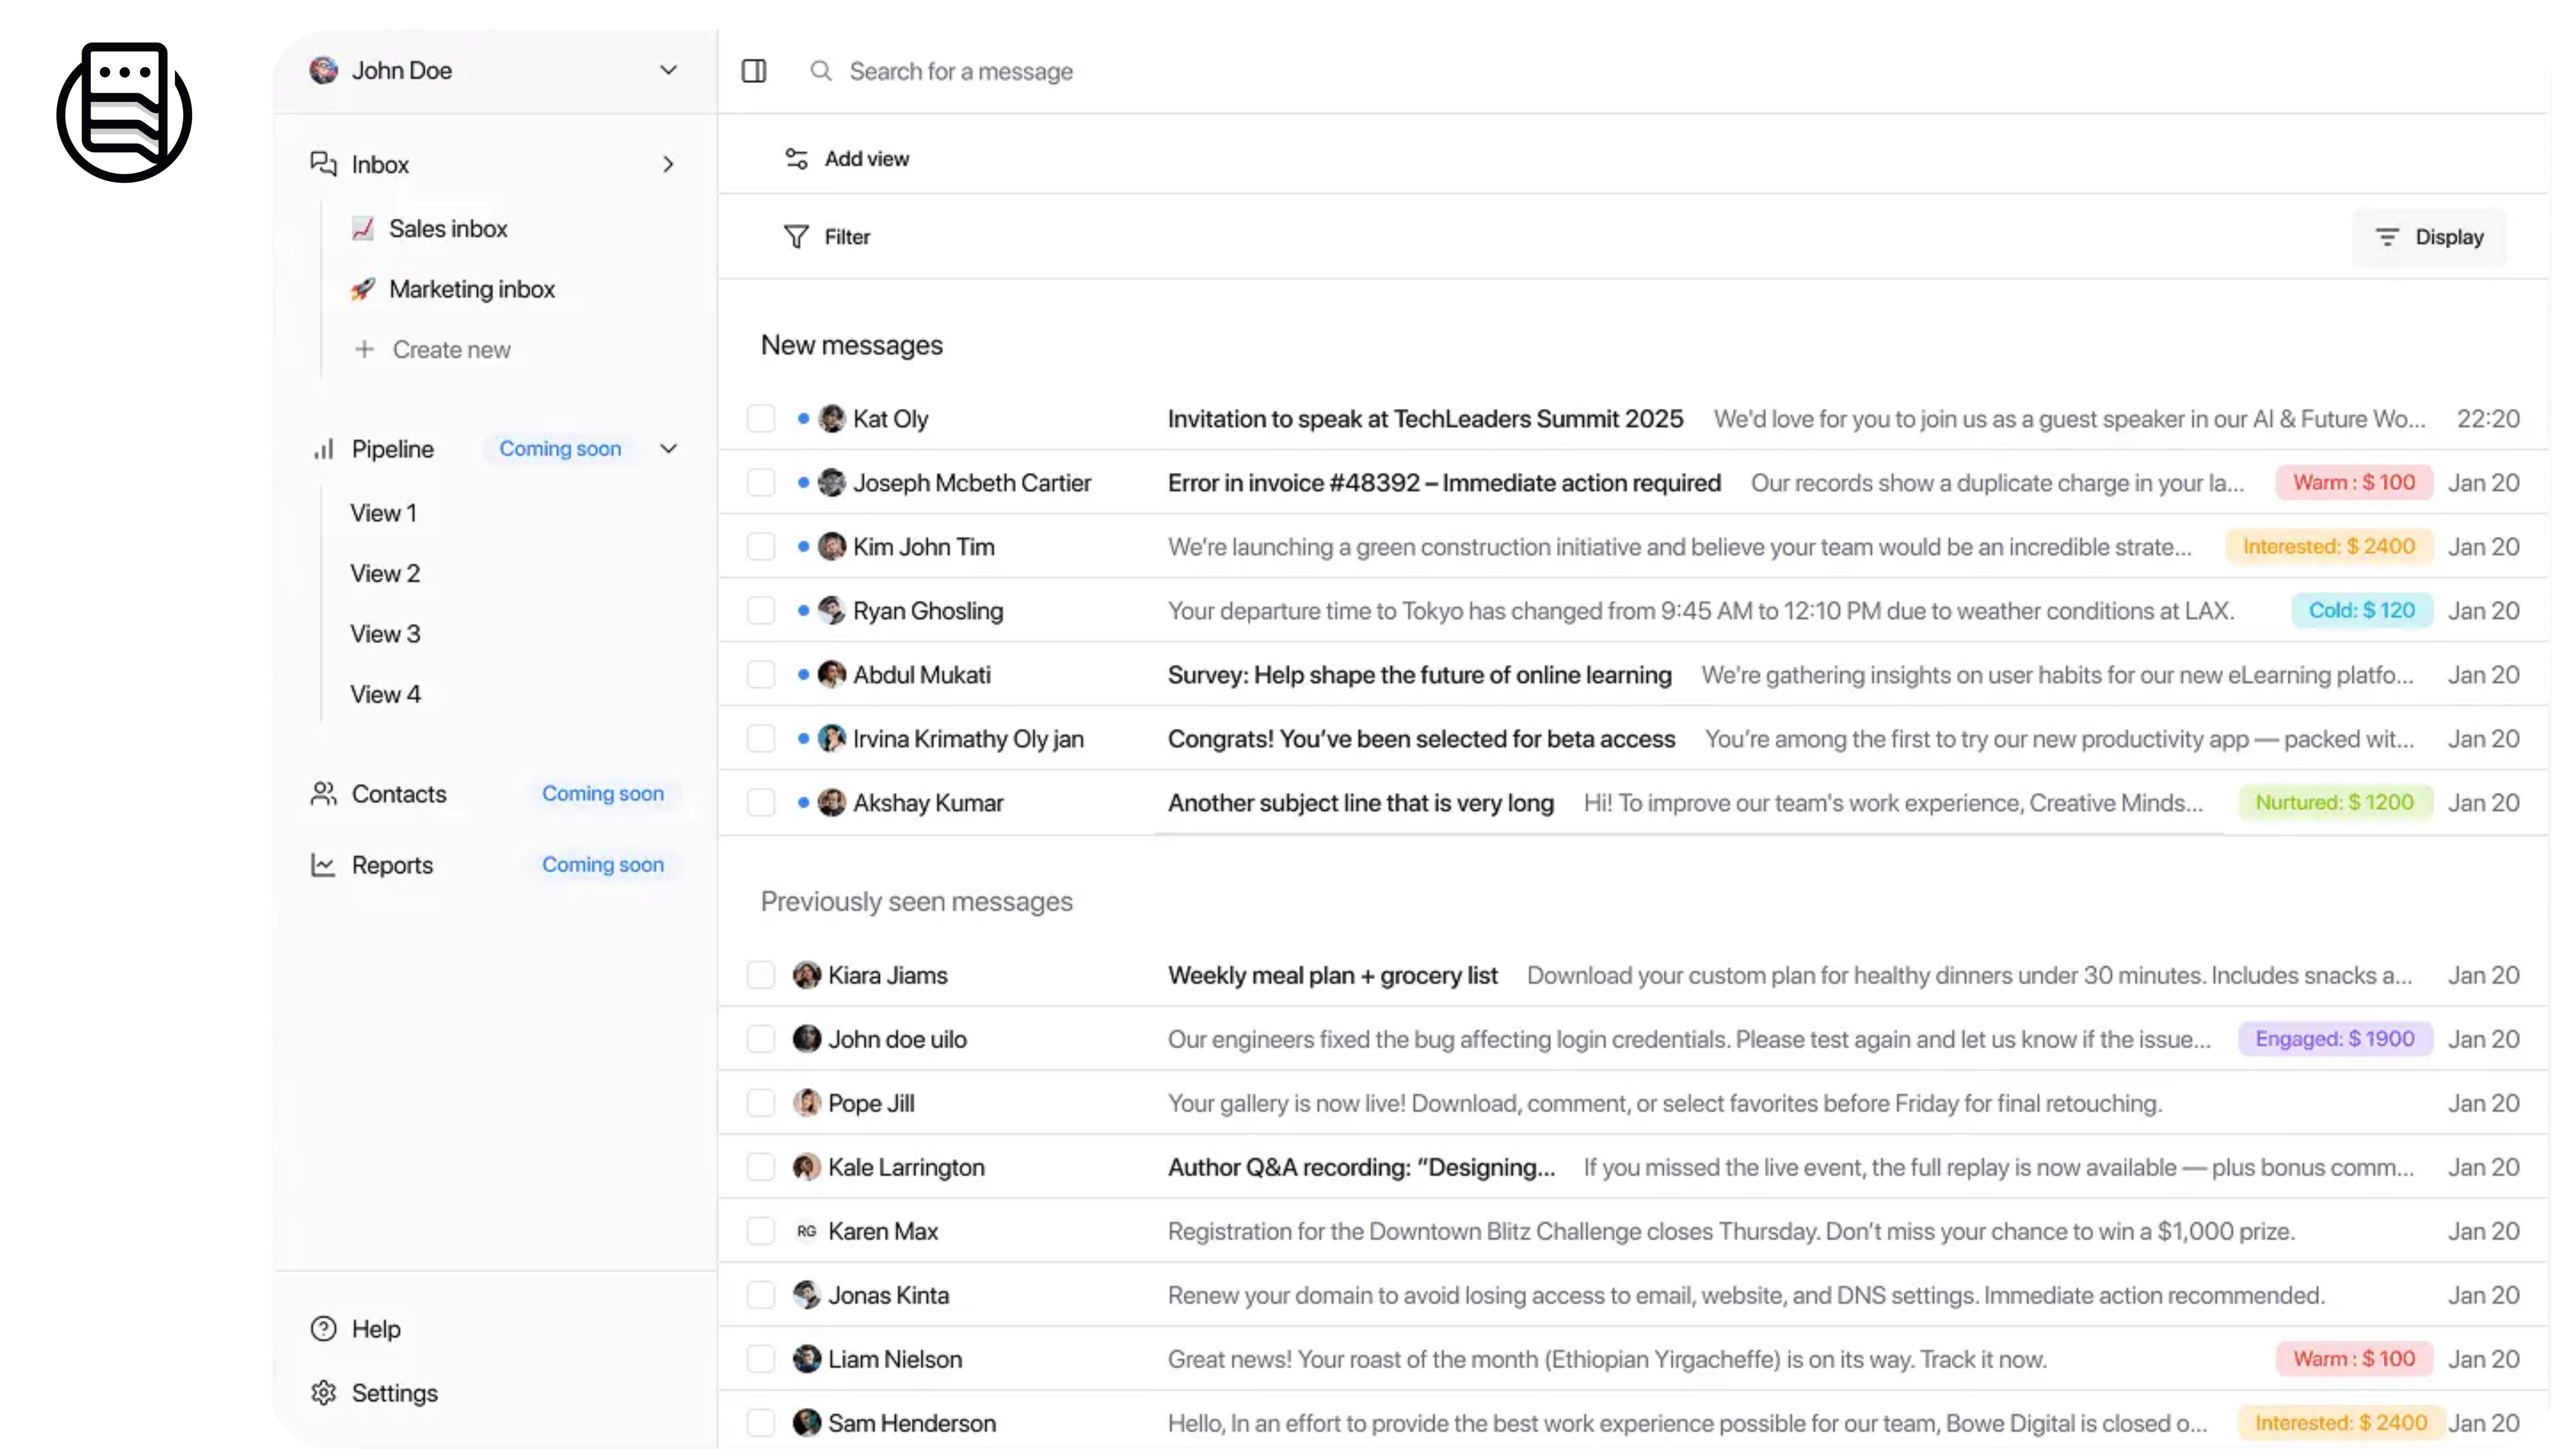Click the app logo icon

pos(124,112)
